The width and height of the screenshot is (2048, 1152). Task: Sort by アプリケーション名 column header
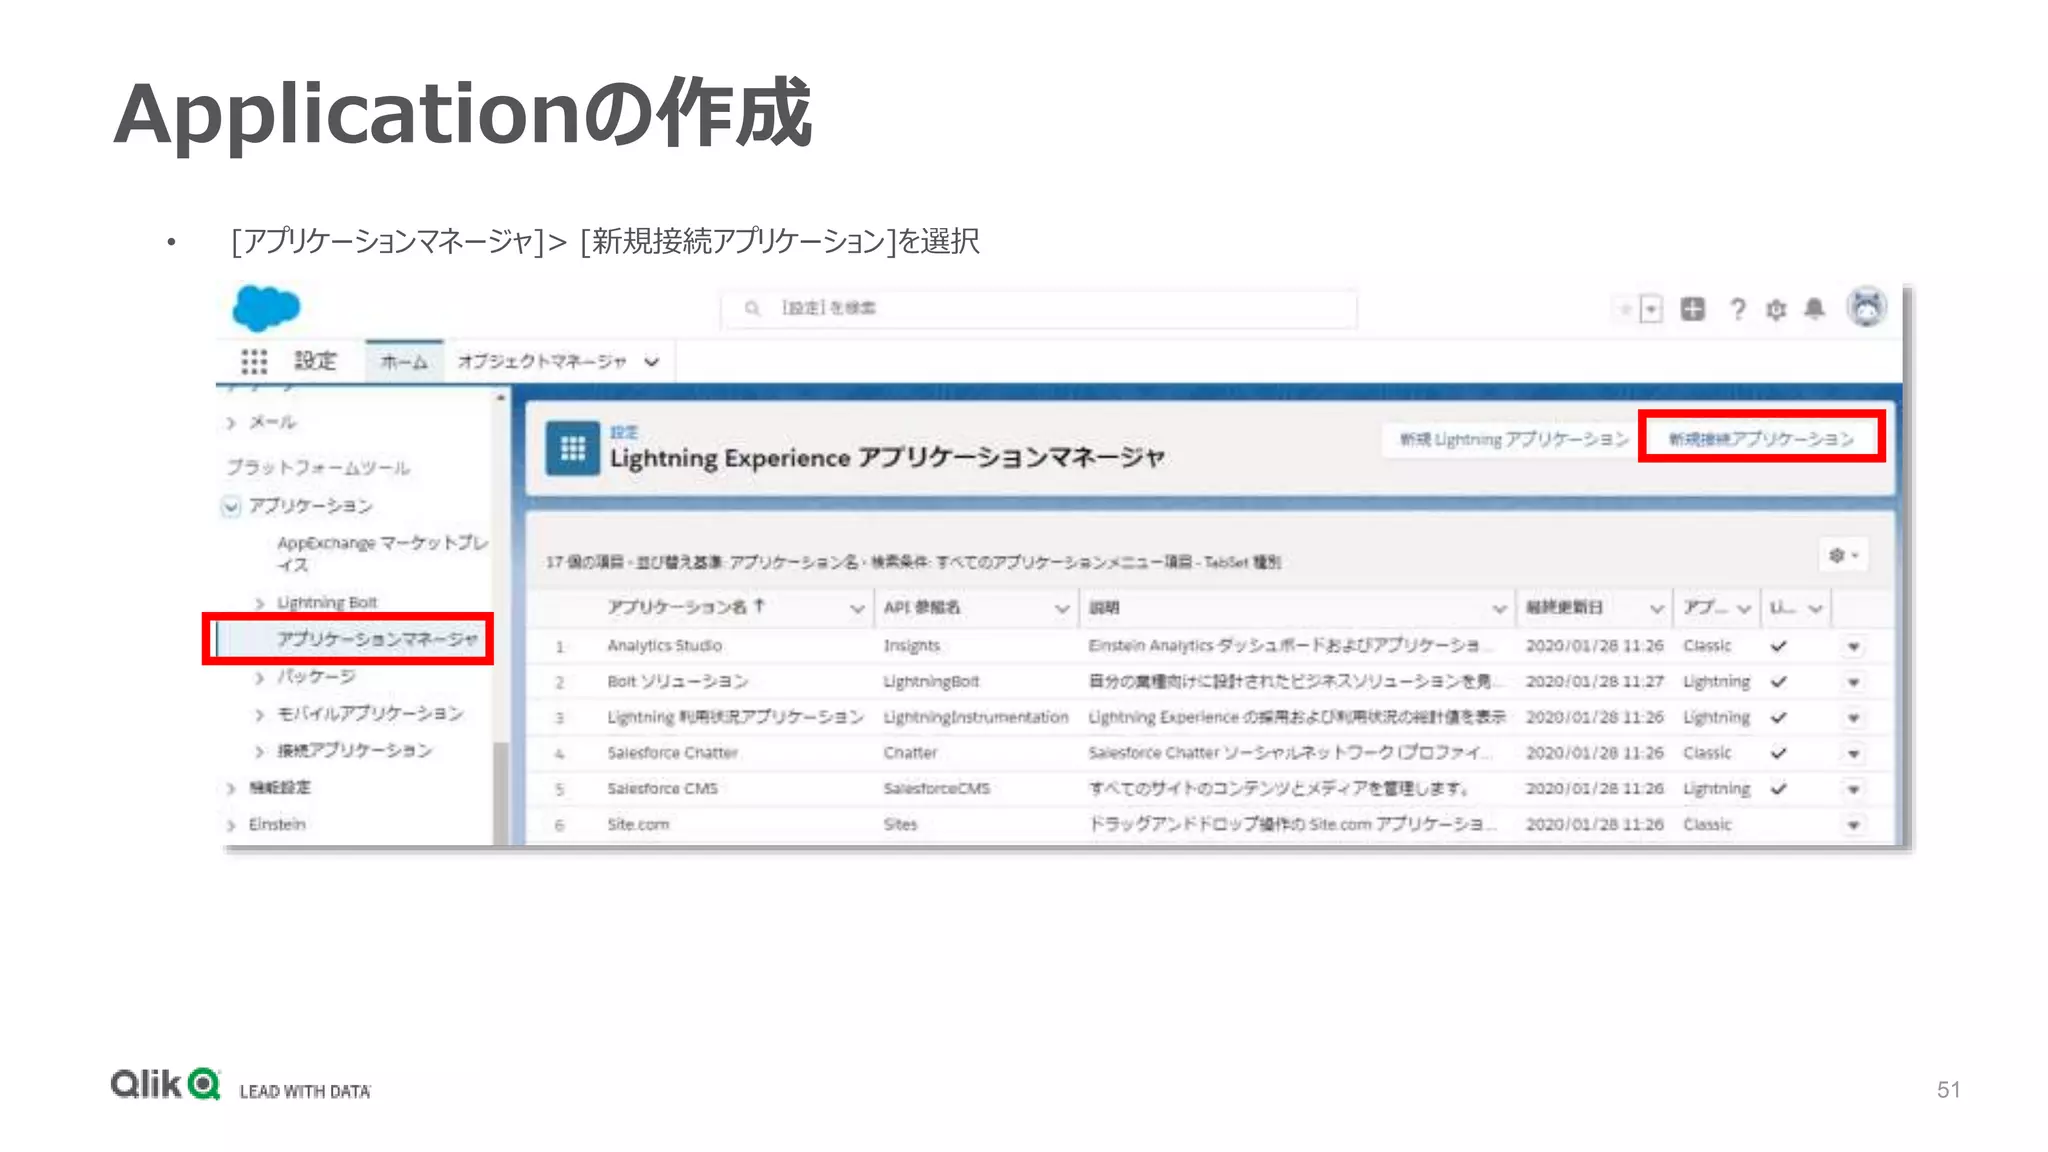[686, 607]
